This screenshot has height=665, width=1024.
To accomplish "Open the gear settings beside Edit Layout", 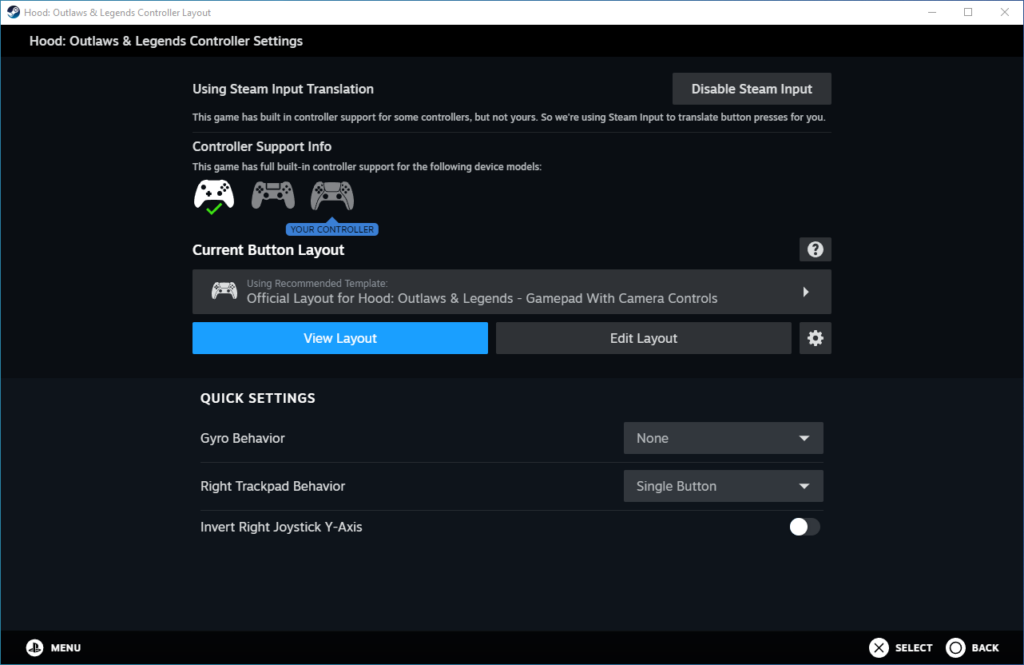I will pos(815,338).
